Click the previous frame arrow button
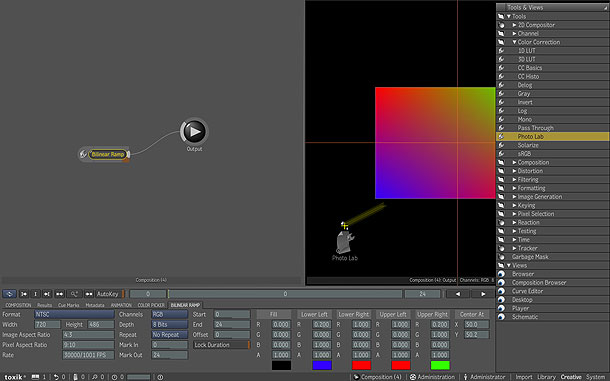Image resolution: width=610 pixels, height=381 pixels. [458, 294]
